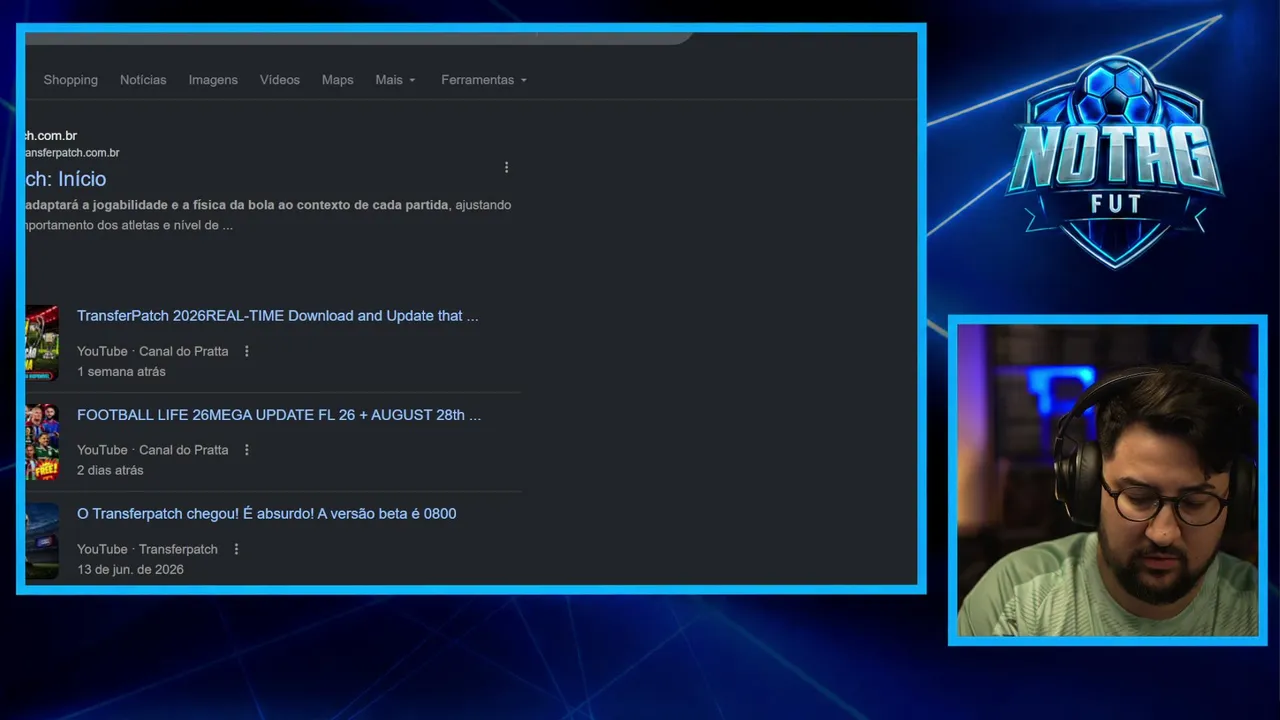Open more options for the transferpatch.com.br result

pyautogui.click(x=506, y=167)
